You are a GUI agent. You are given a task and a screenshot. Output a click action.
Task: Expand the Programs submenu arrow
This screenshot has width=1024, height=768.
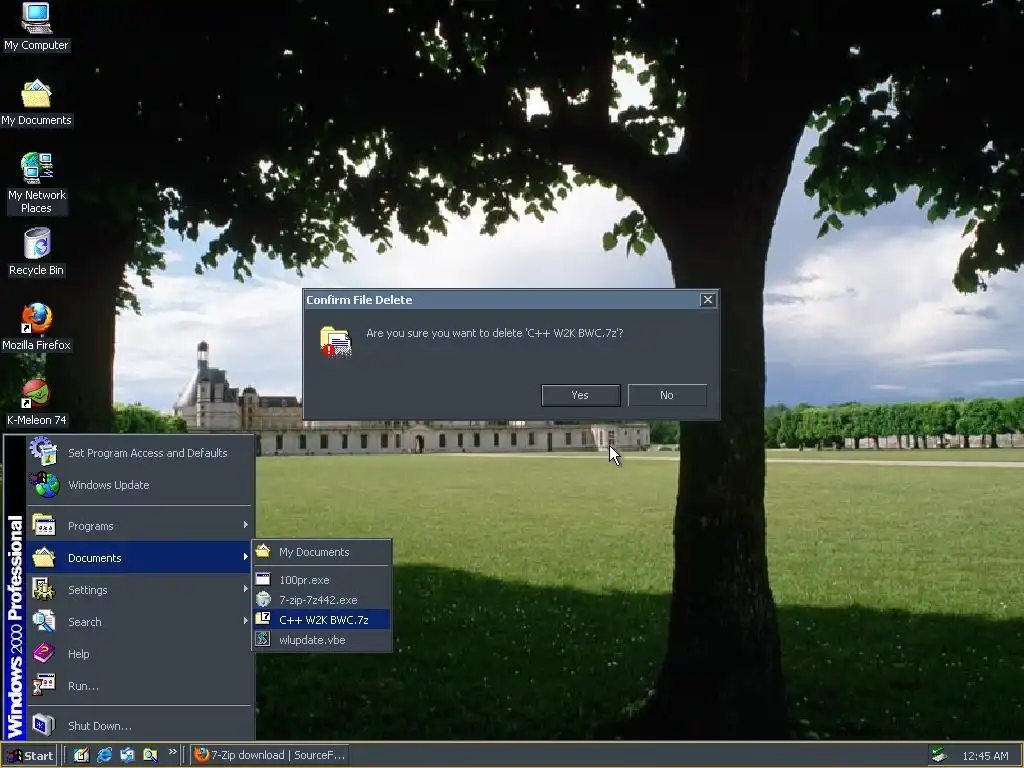[x=246, y=525]
